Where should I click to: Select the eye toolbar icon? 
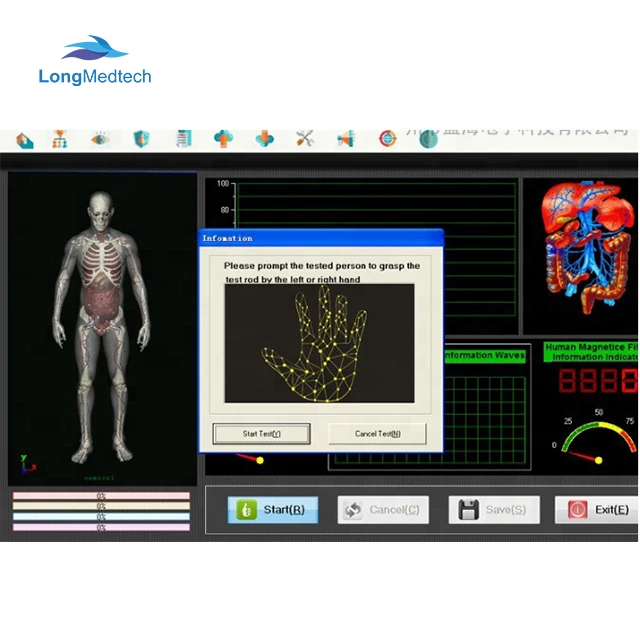pos(100,139)
